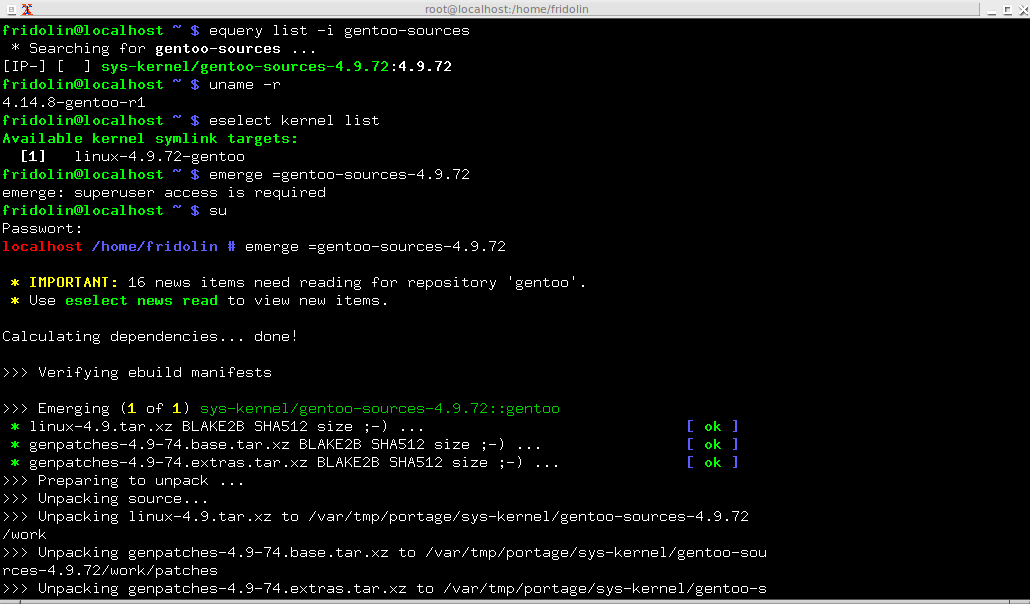Click the command 'equery list -i gentoo-sources'
Screen dimensions: 1030x604
(339, 30)
